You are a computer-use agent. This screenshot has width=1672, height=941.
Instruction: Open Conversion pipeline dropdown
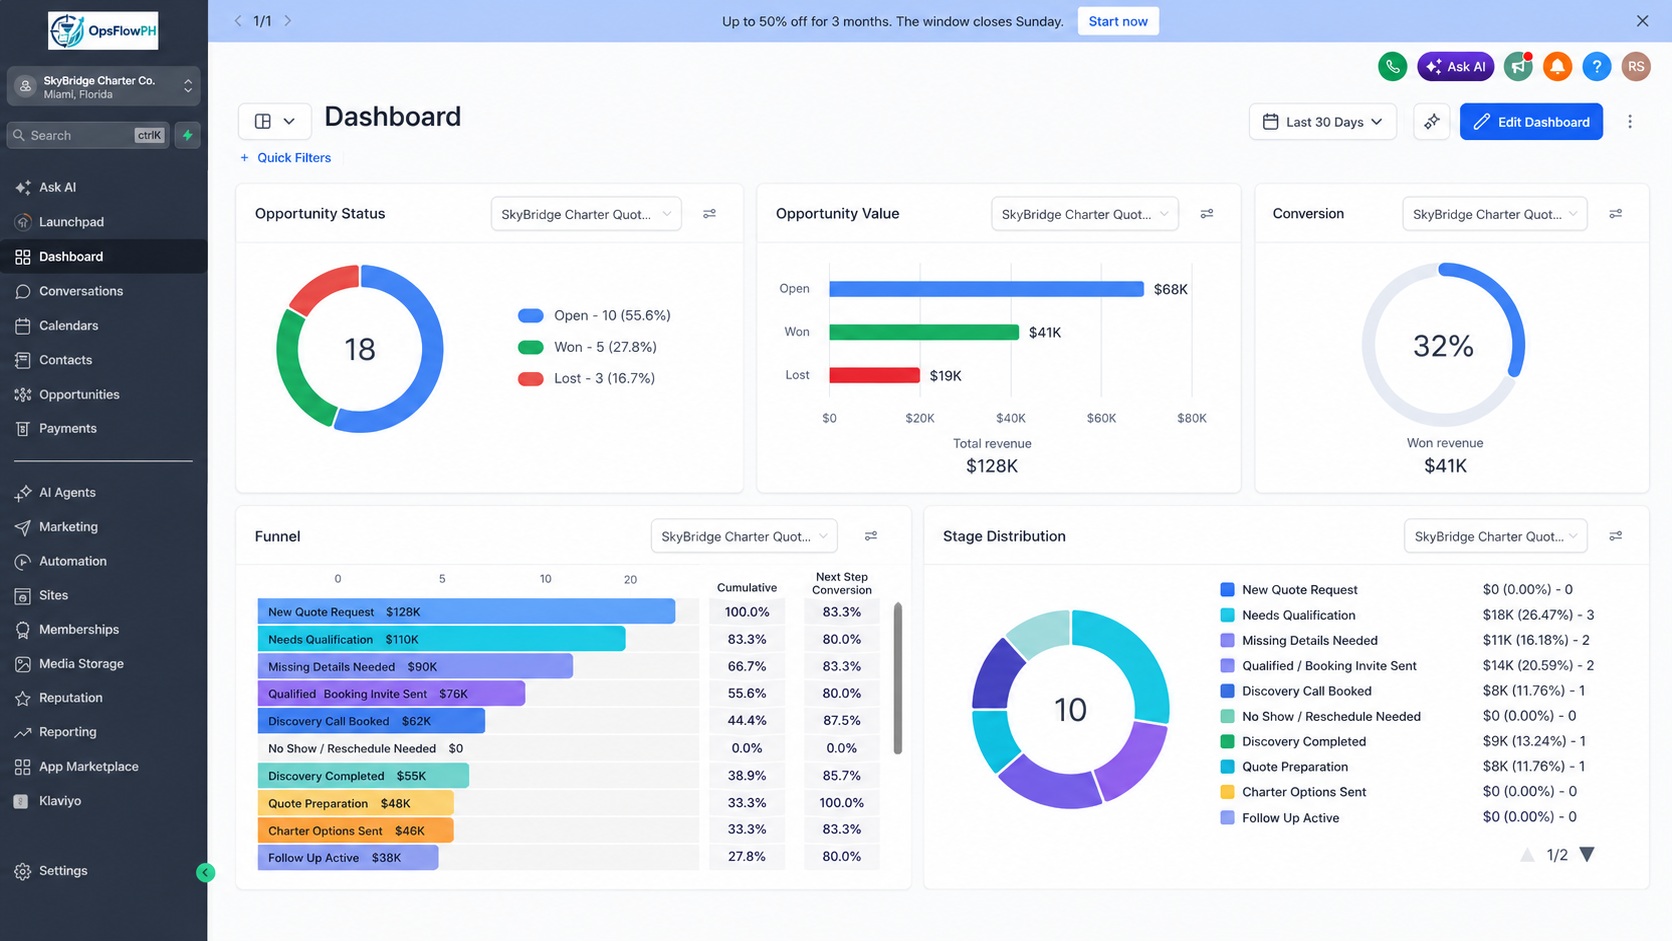[x=1494, y=214]
